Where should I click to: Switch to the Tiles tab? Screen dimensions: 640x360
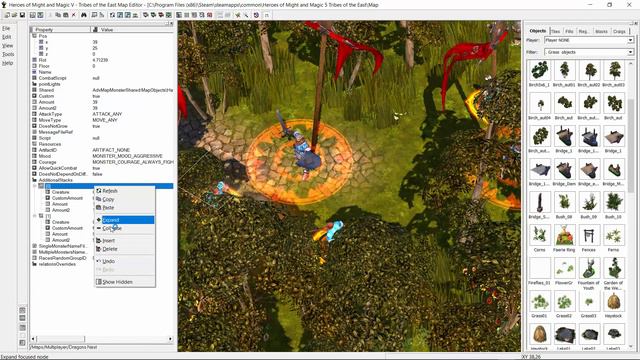point(556,31)
